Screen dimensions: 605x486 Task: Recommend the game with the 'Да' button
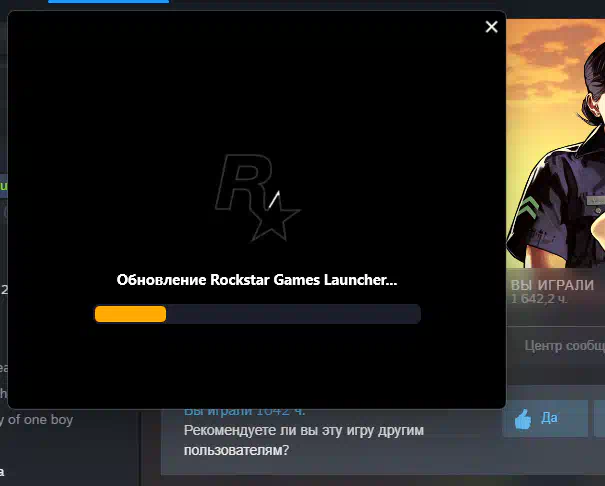545,418
